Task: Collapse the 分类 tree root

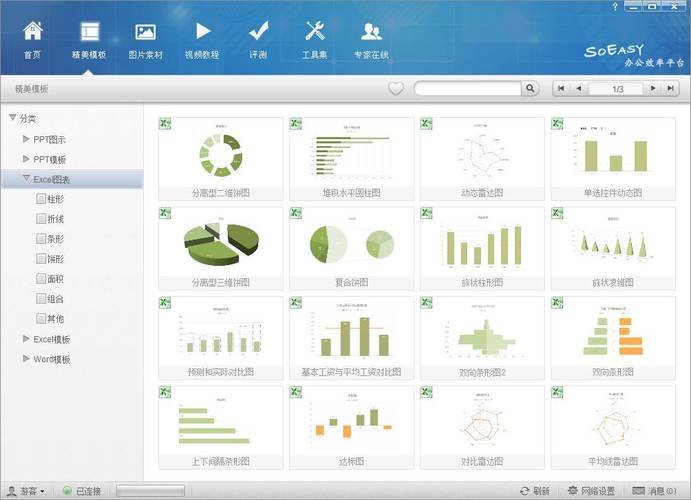Action: click(12, 117)
